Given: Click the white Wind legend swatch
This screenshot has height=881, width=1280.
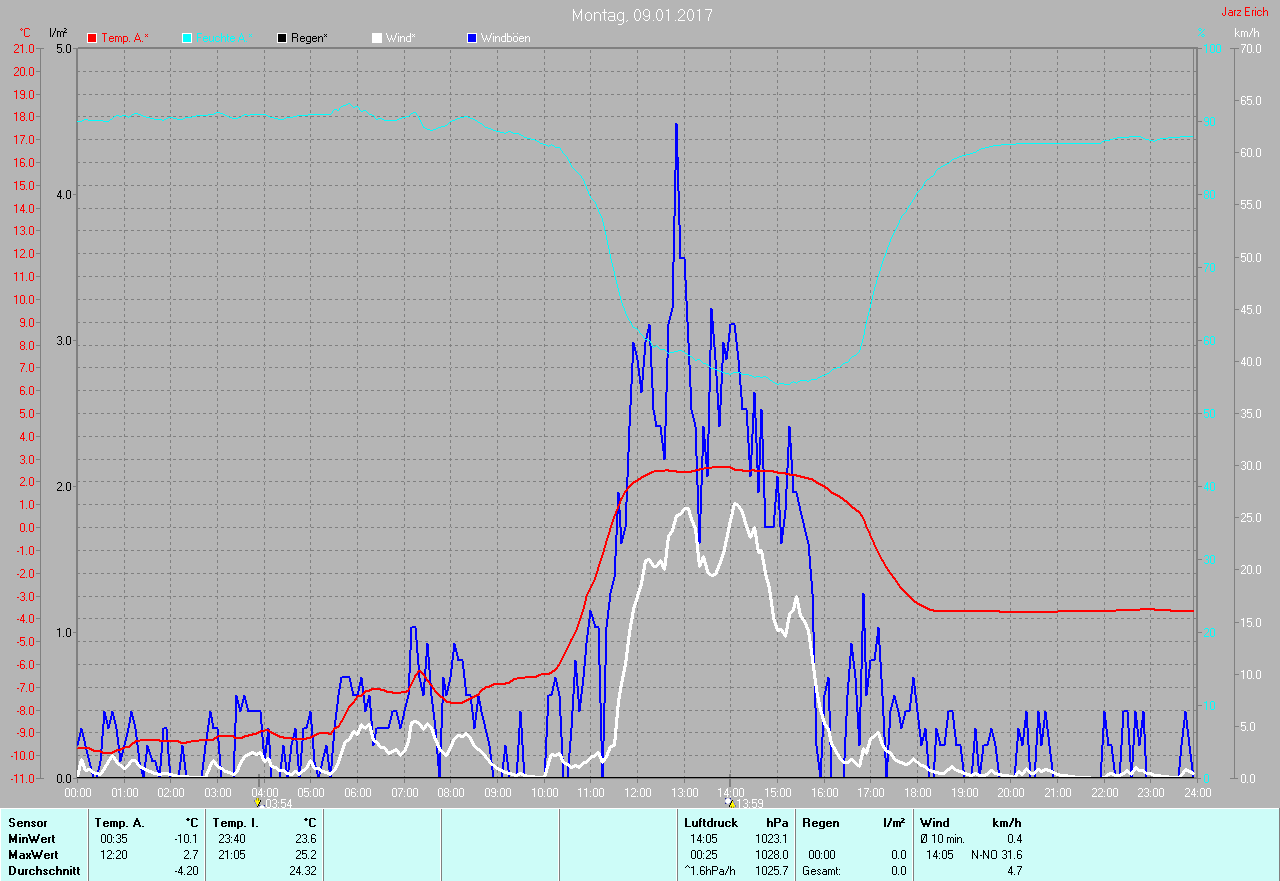Looking at the screenshot, I should [x=377, y=38].
